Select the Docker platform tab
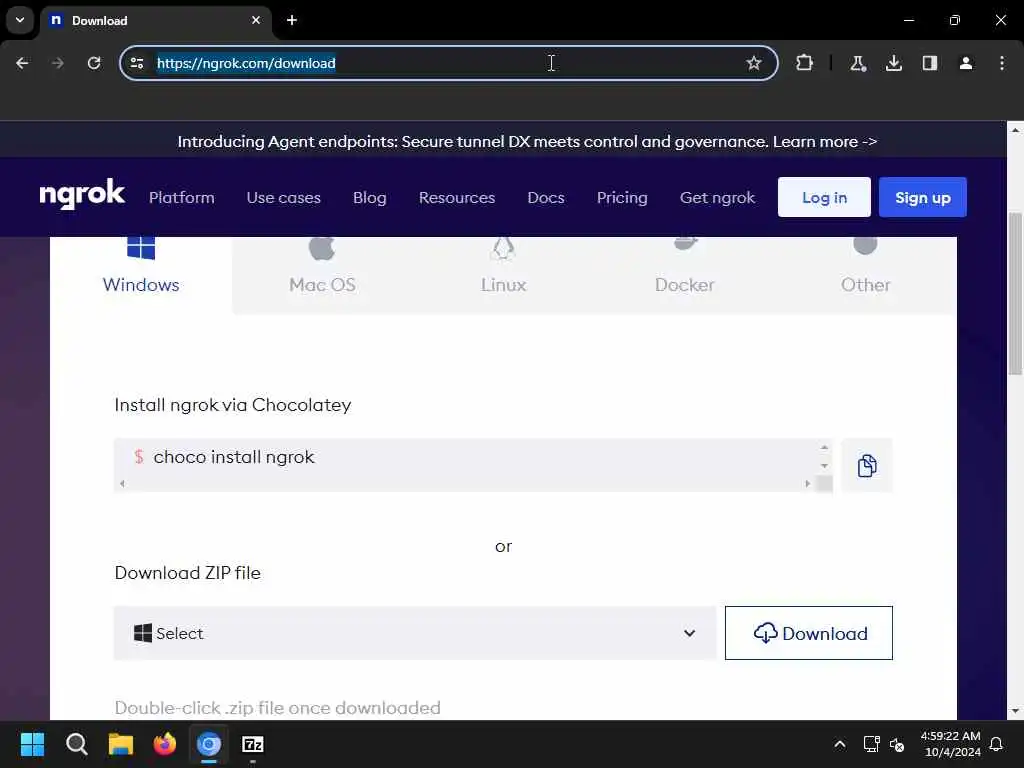The width and height of the screenshot is (1024, 768). pos(684,275)
